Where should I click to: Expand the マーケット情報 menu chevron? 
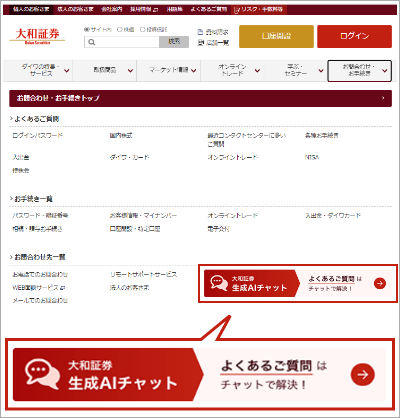pyautogui.click(x=194, y=71)
